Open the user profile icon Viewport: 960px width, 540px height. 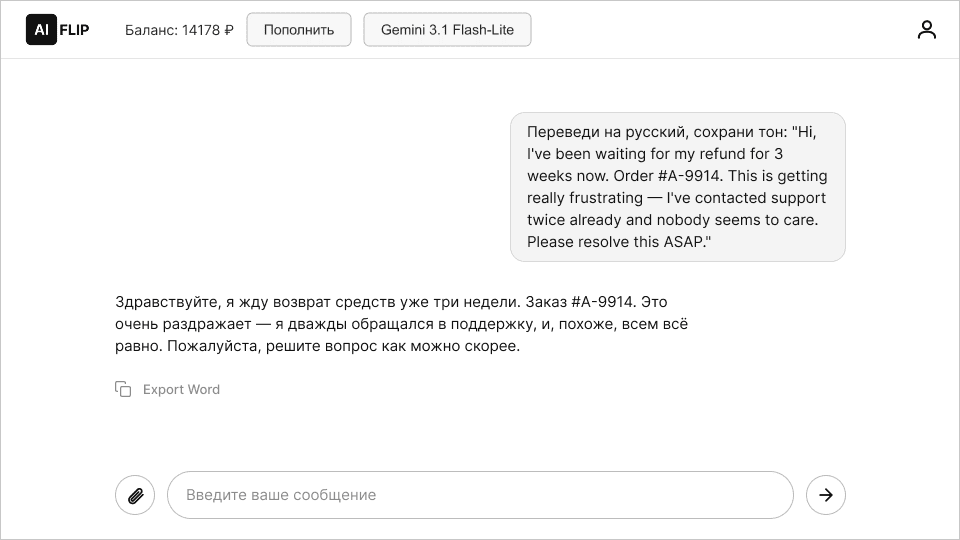(927, 30)
